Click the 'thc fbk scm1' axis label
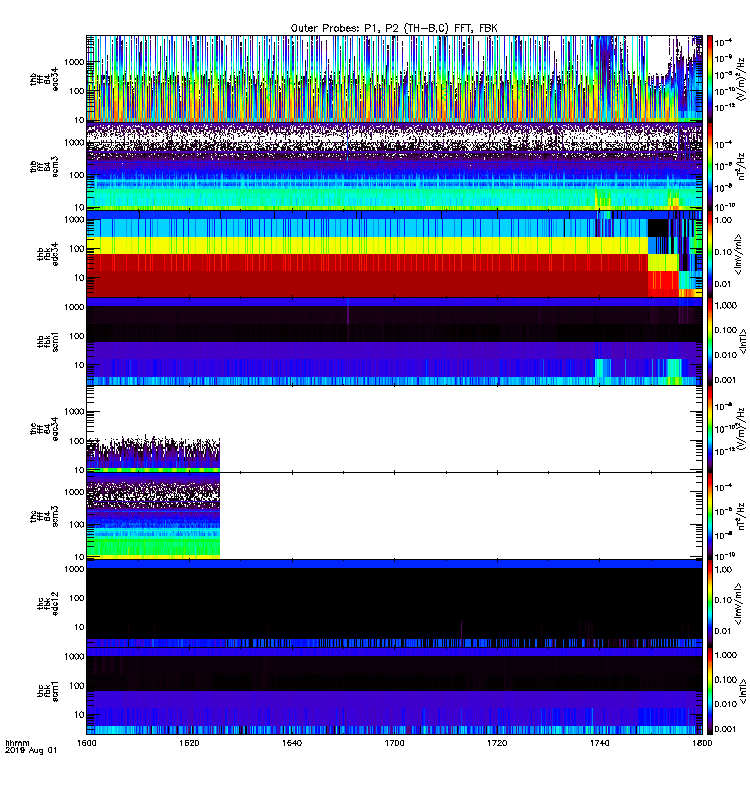This screenshot has width=750, height=800. click(47, 691)
